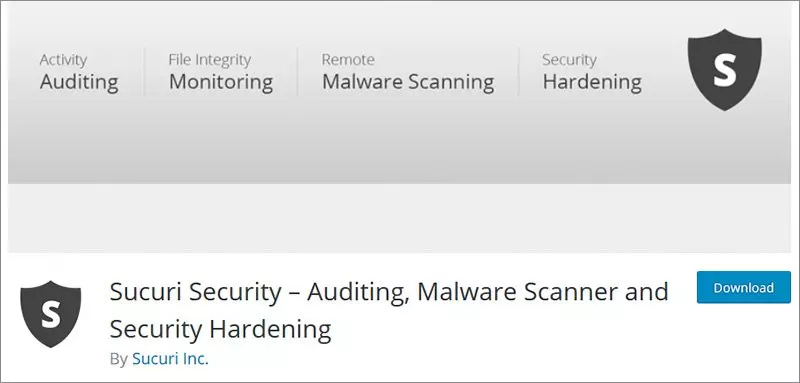The width and height of the screenshot is (800, 383).
Task: Click the light gray strip below banner
Action: click(x=399, y=218)
